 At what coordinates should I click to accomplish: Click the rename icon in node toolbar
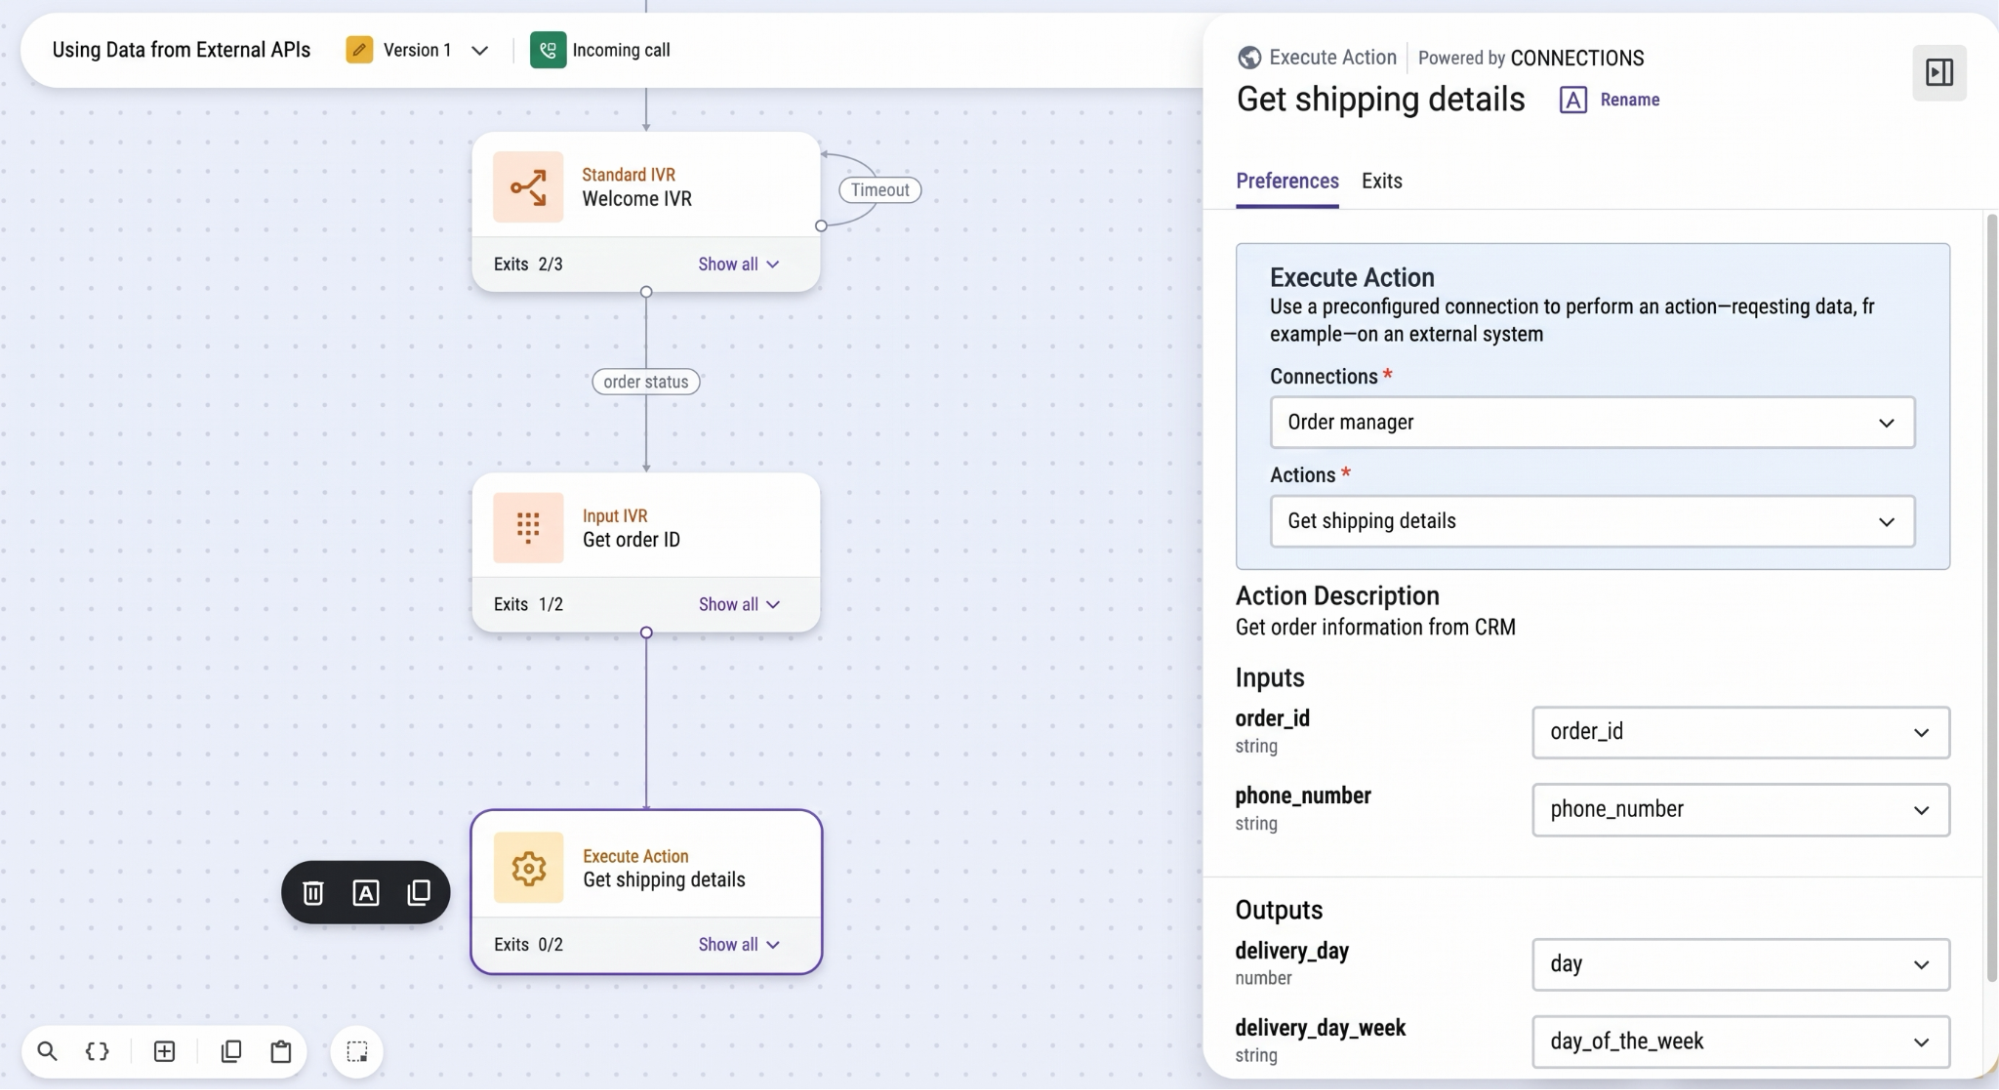[x=366, y=893]
